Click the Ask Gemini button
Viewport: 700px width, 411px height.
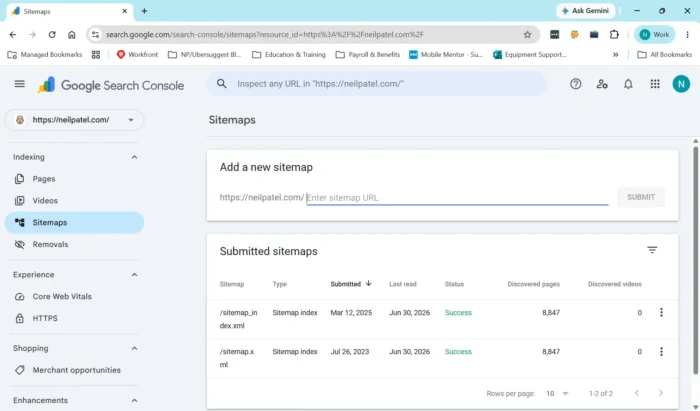click(586, 11)
